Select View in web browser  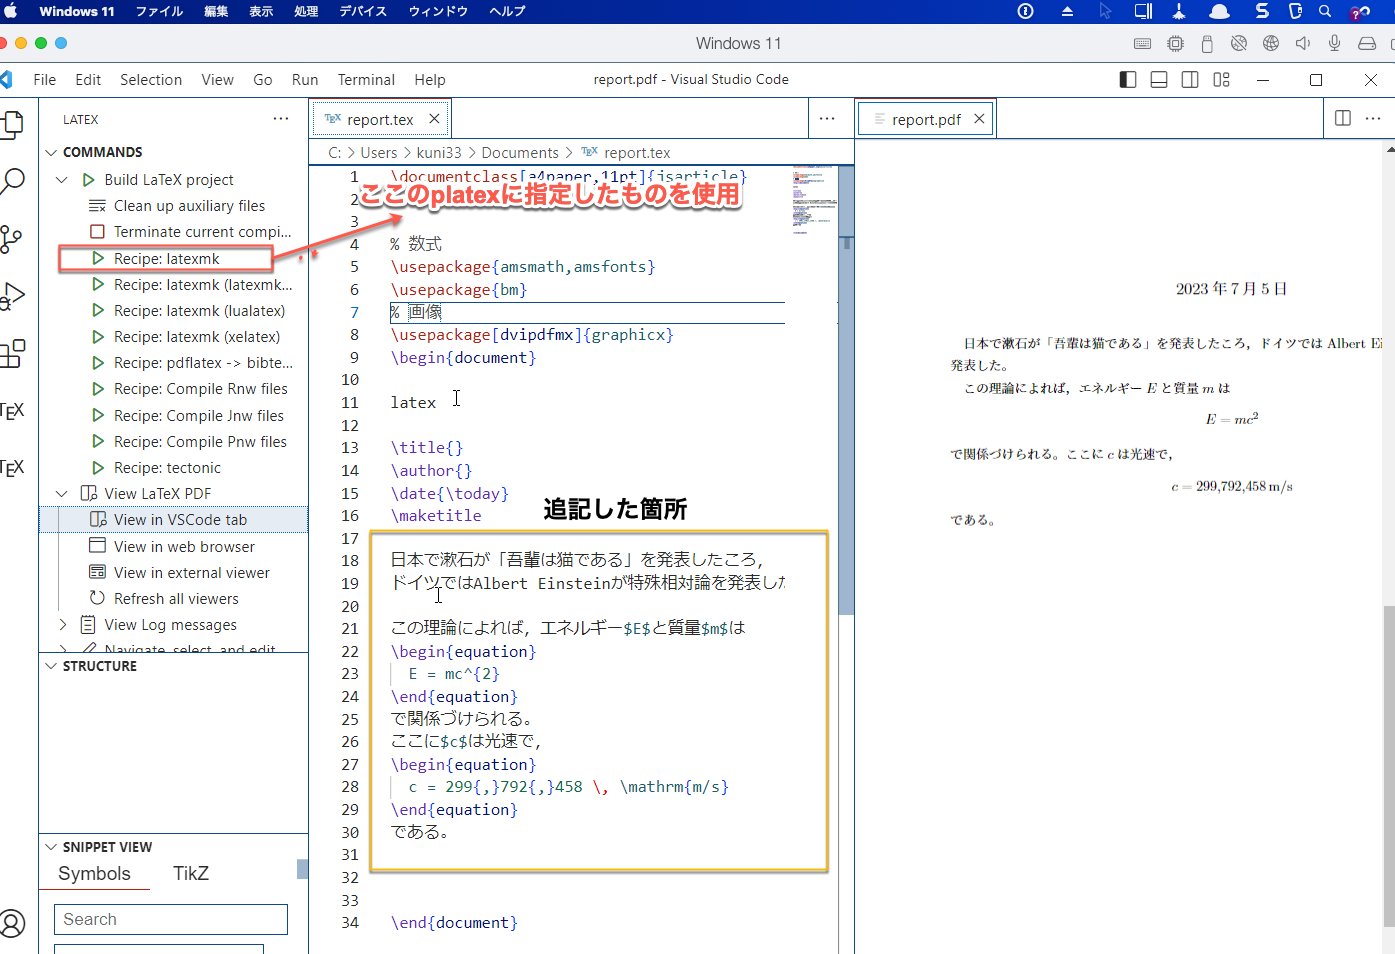174,547
